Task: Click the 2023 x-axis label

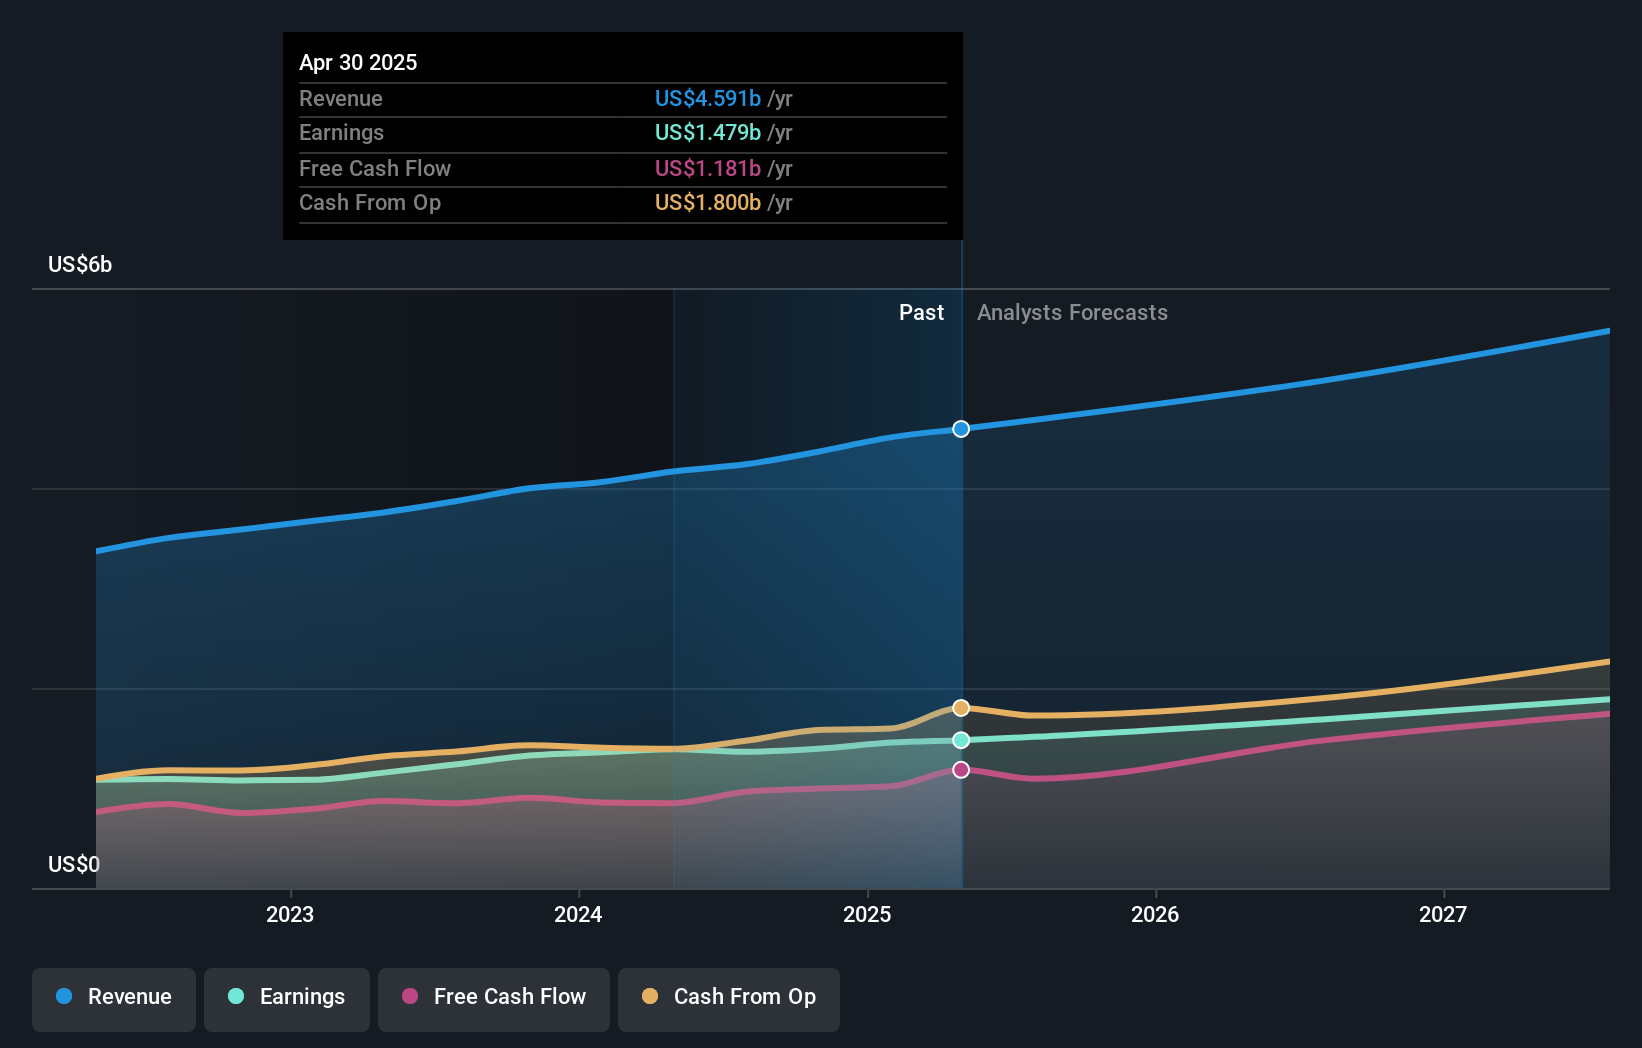Action: click(x=290, y=914)
